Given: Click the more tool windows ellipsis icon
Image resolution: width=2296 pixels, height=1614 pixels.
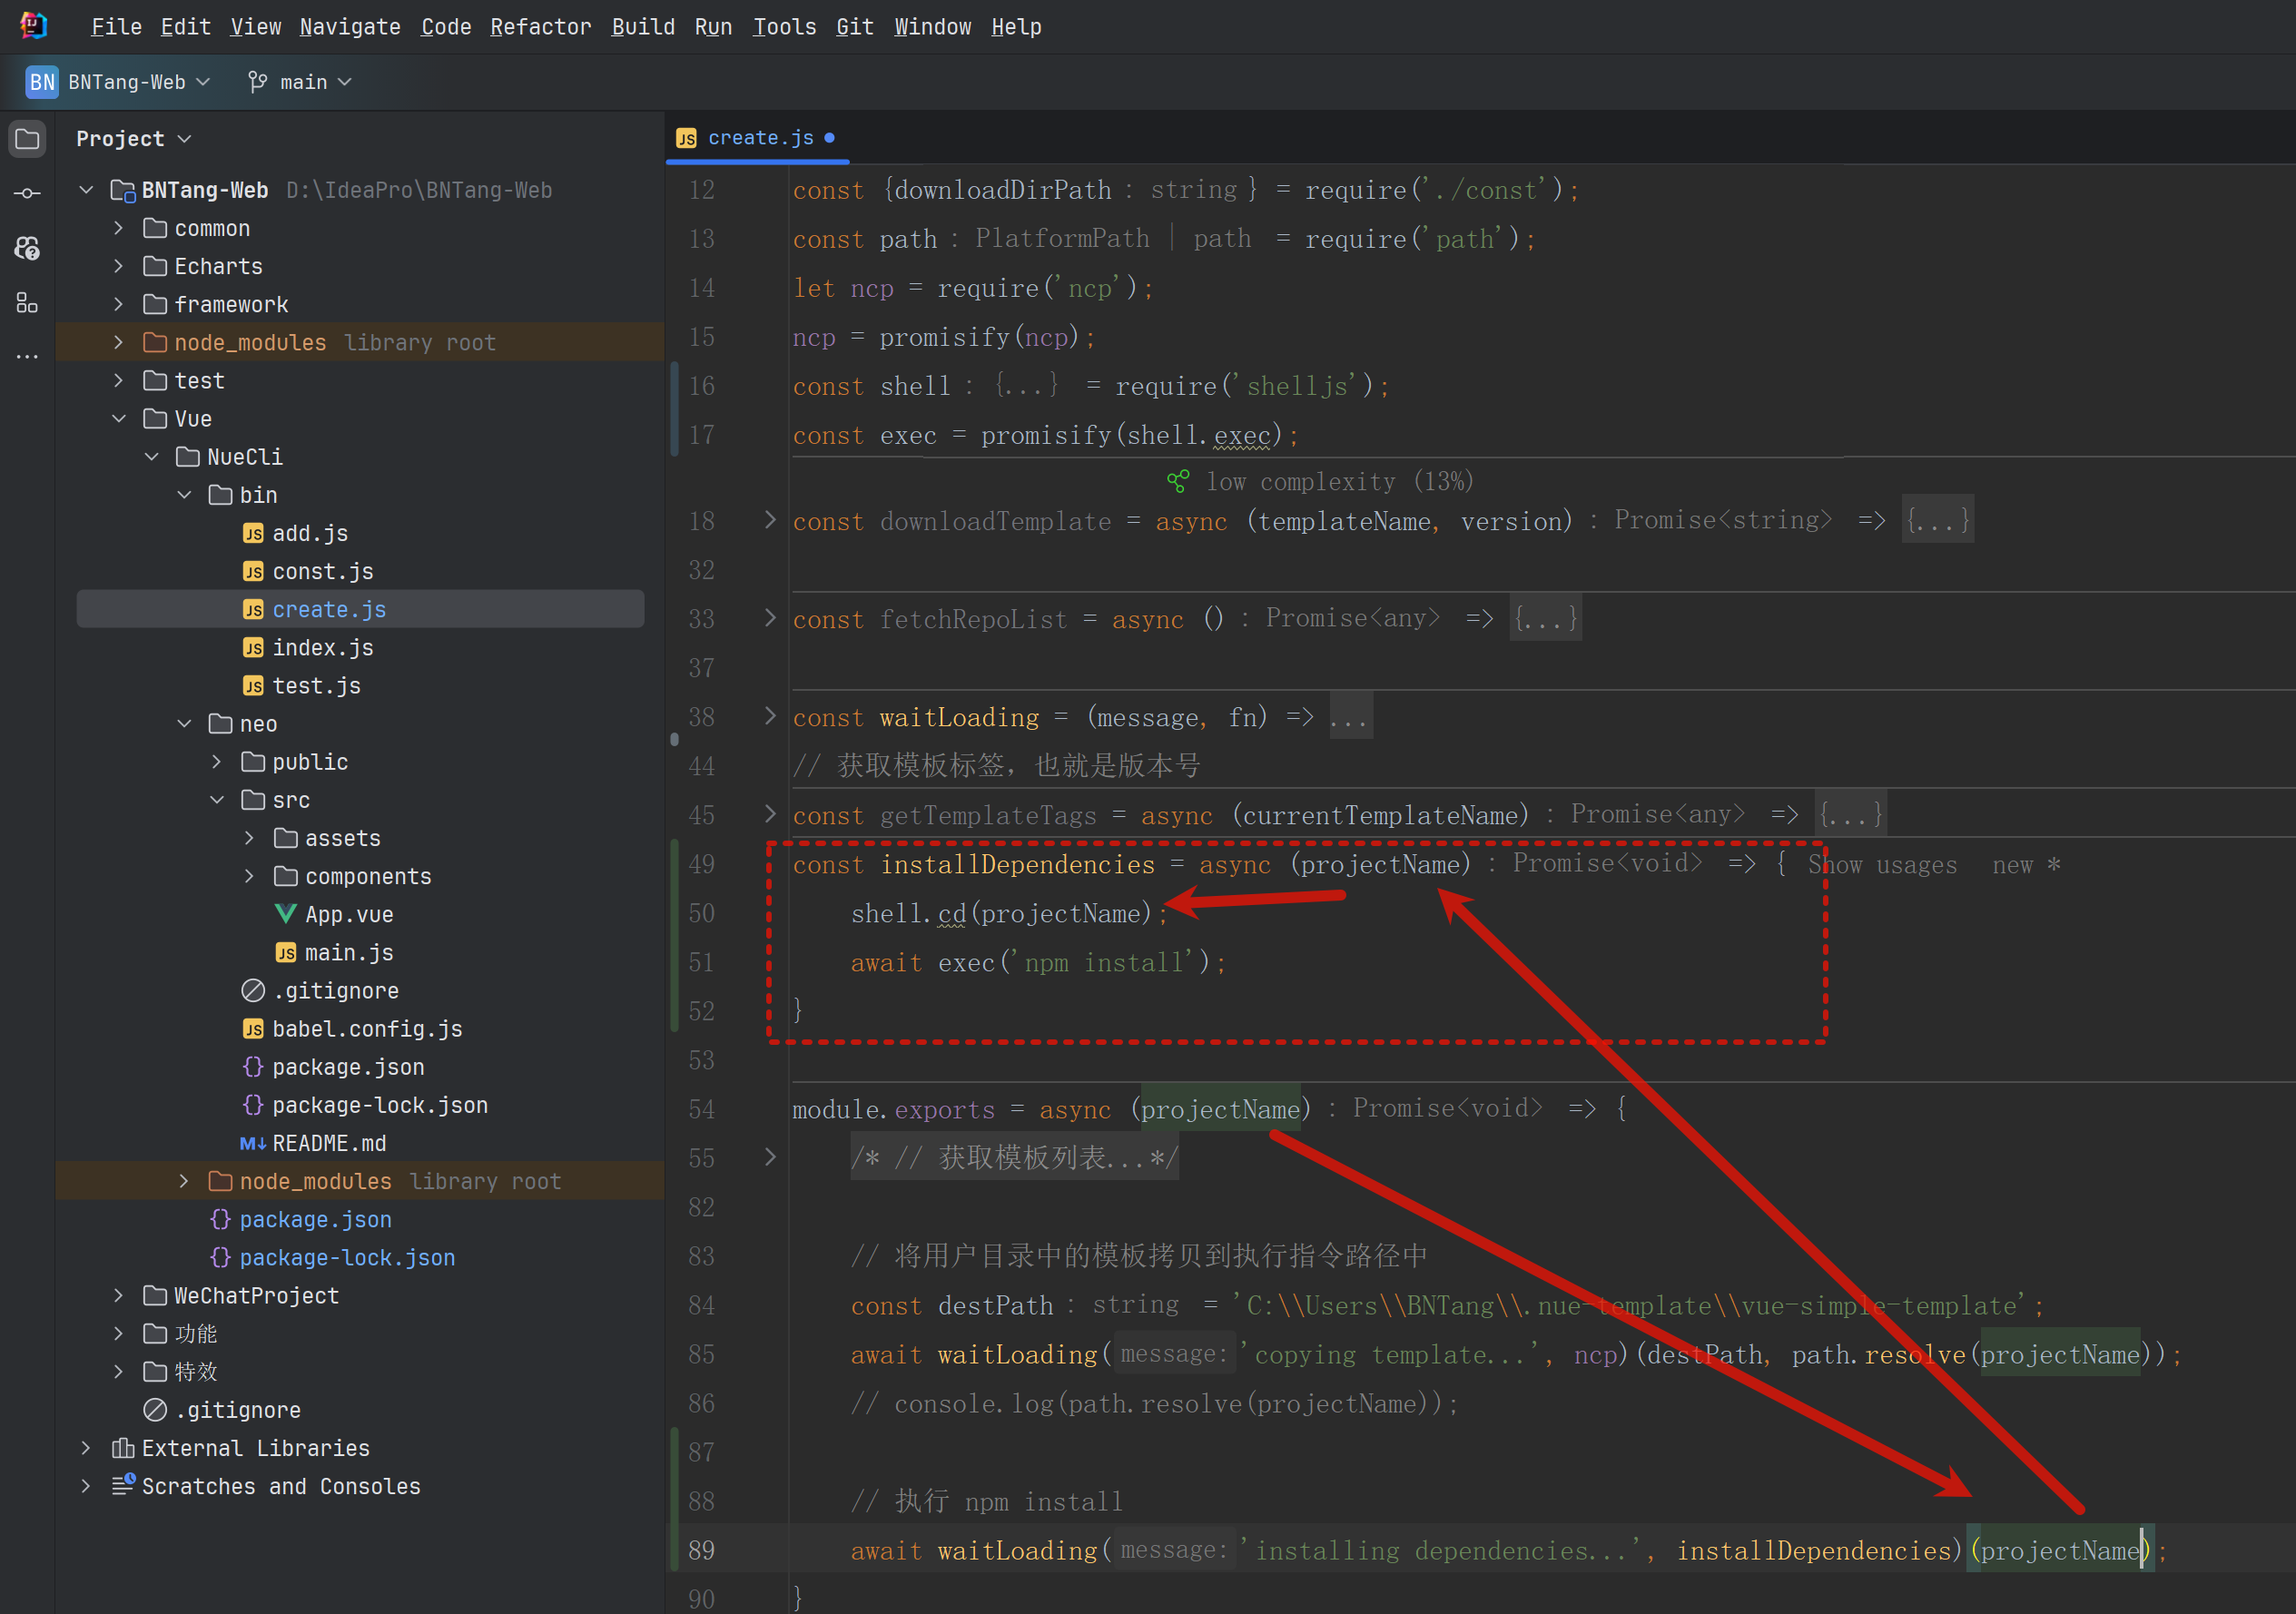Looking at the screenshot, I should pyautogui.click(x=28, y=356).
